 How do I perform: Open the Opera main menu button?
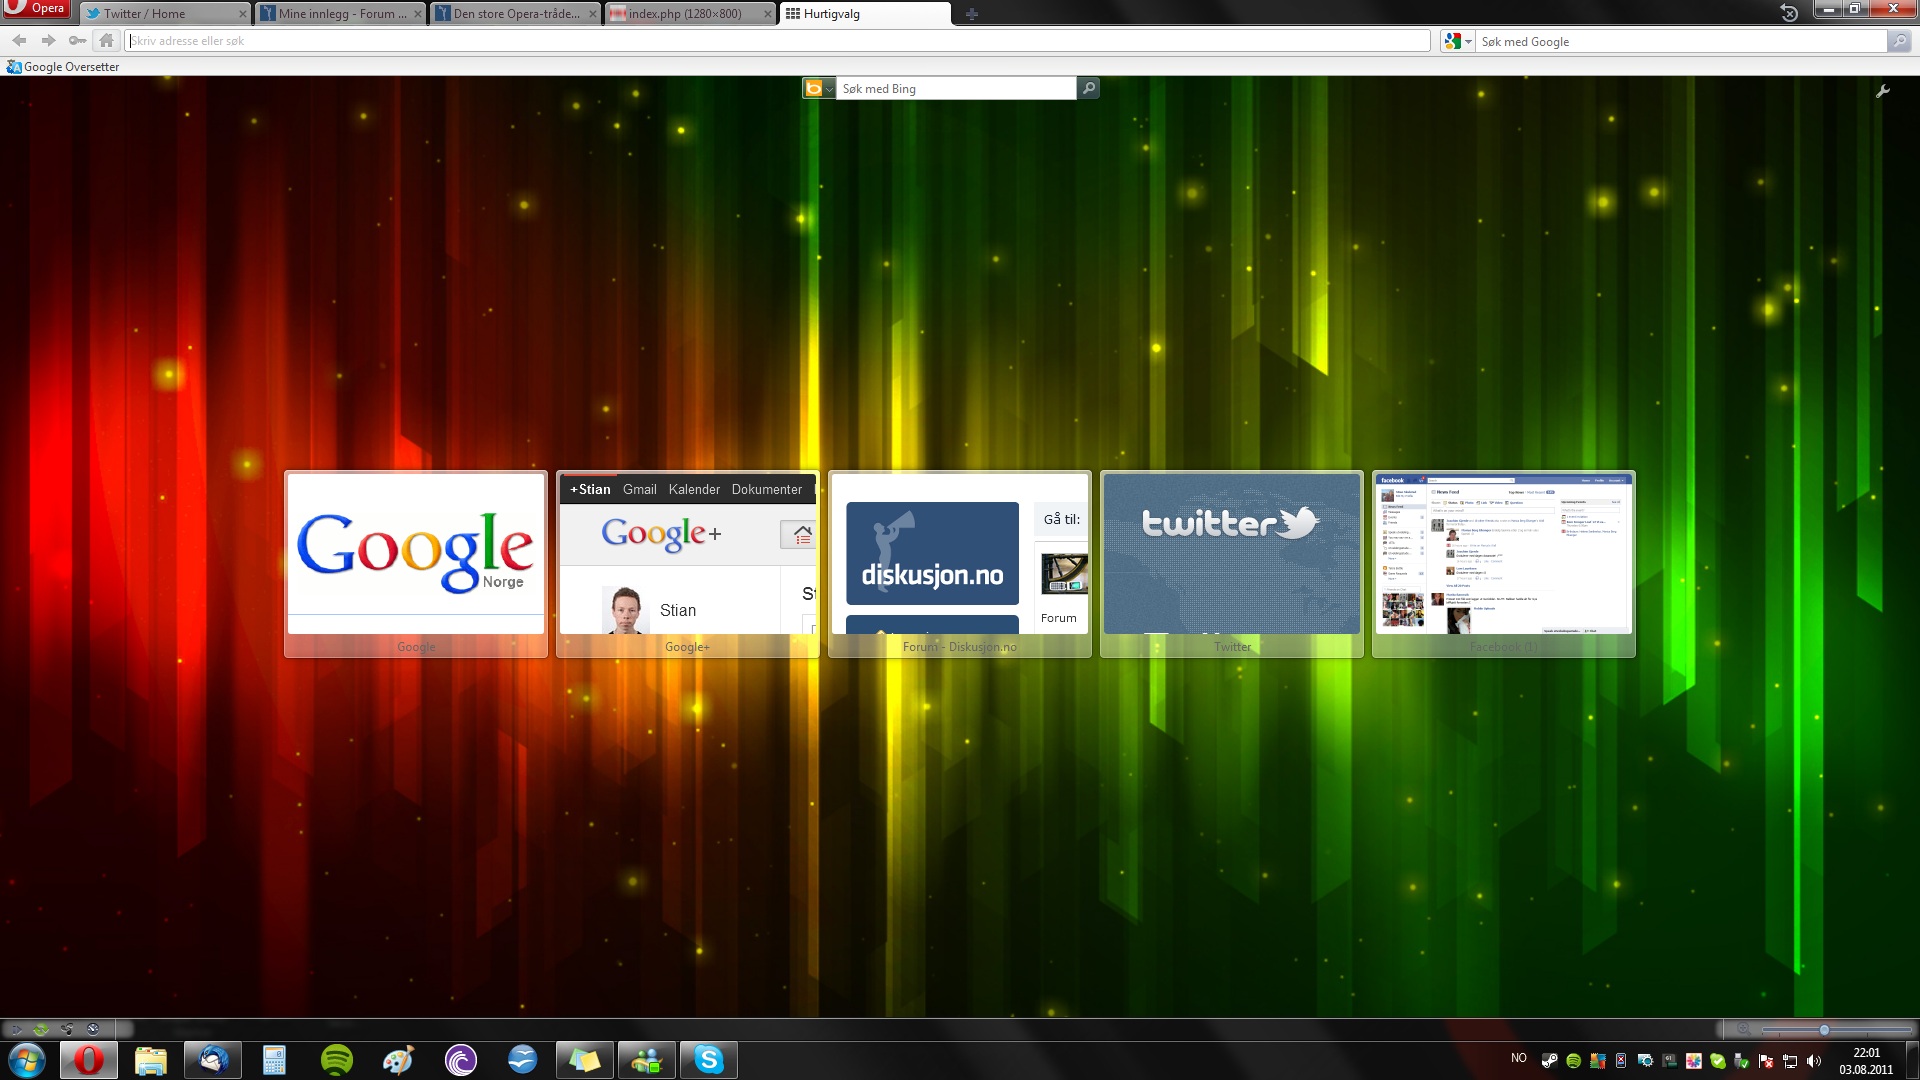click(36, 9)
